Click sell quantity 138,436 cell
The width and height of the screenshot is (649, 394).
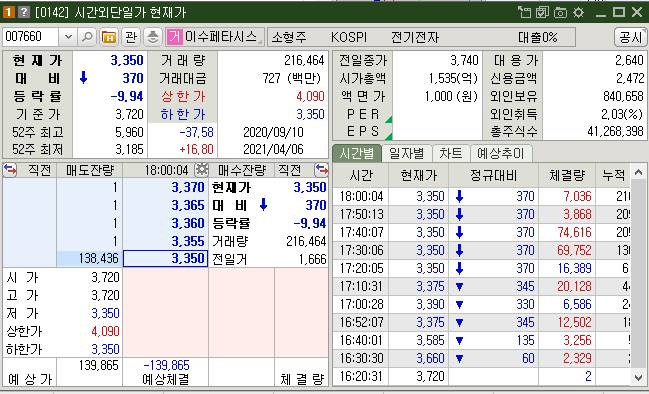coord(89,259)
